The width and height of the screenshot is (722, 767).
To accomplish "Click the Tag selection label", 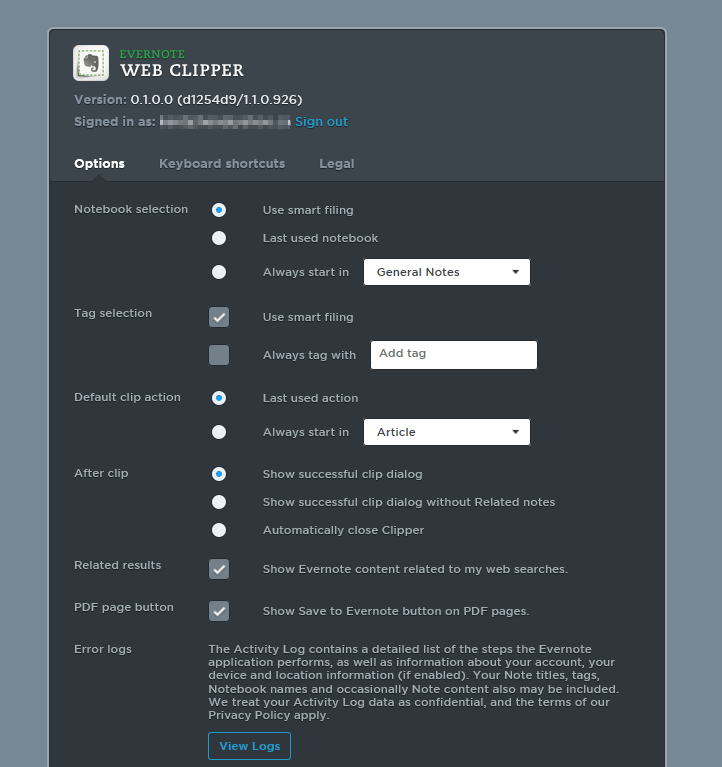I will pos(113,313).
